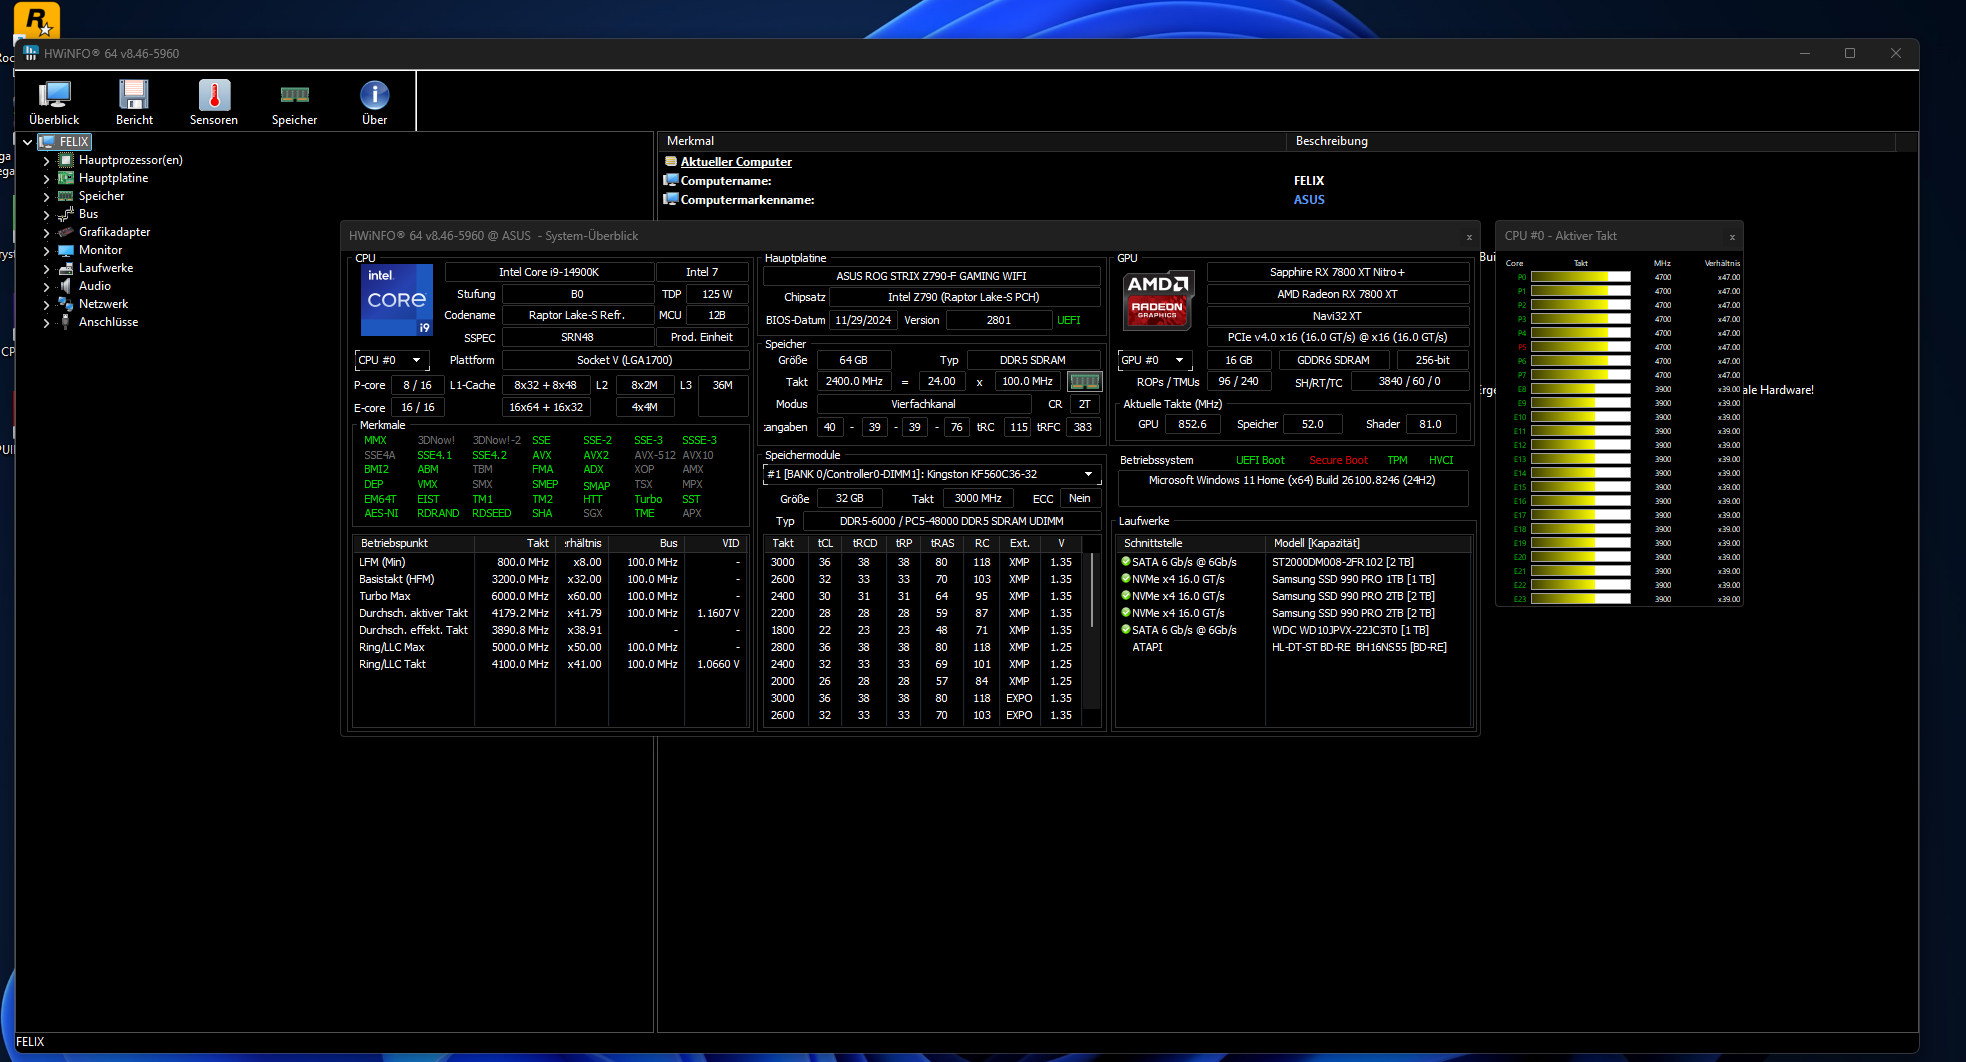Select Speicher in the device tree

click(102, 196)
